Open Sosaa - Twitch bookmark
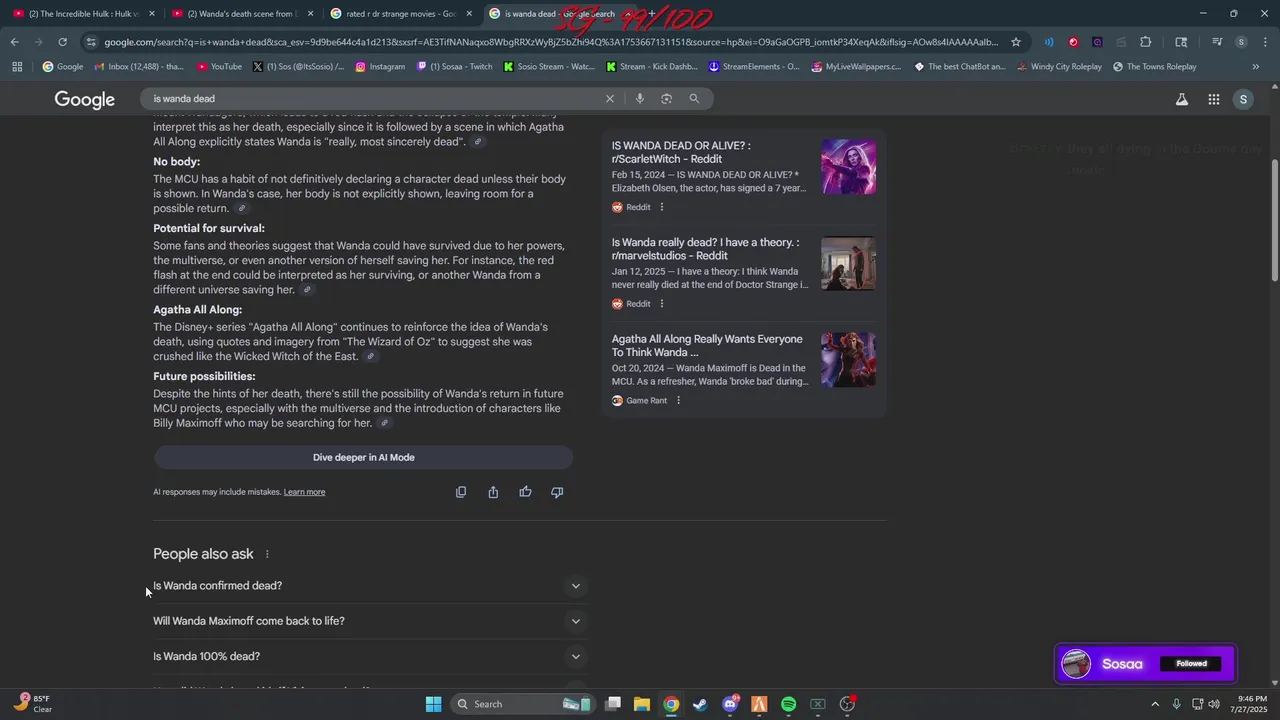The width and height of the screenshot is (1280, 720). (454, 67)
